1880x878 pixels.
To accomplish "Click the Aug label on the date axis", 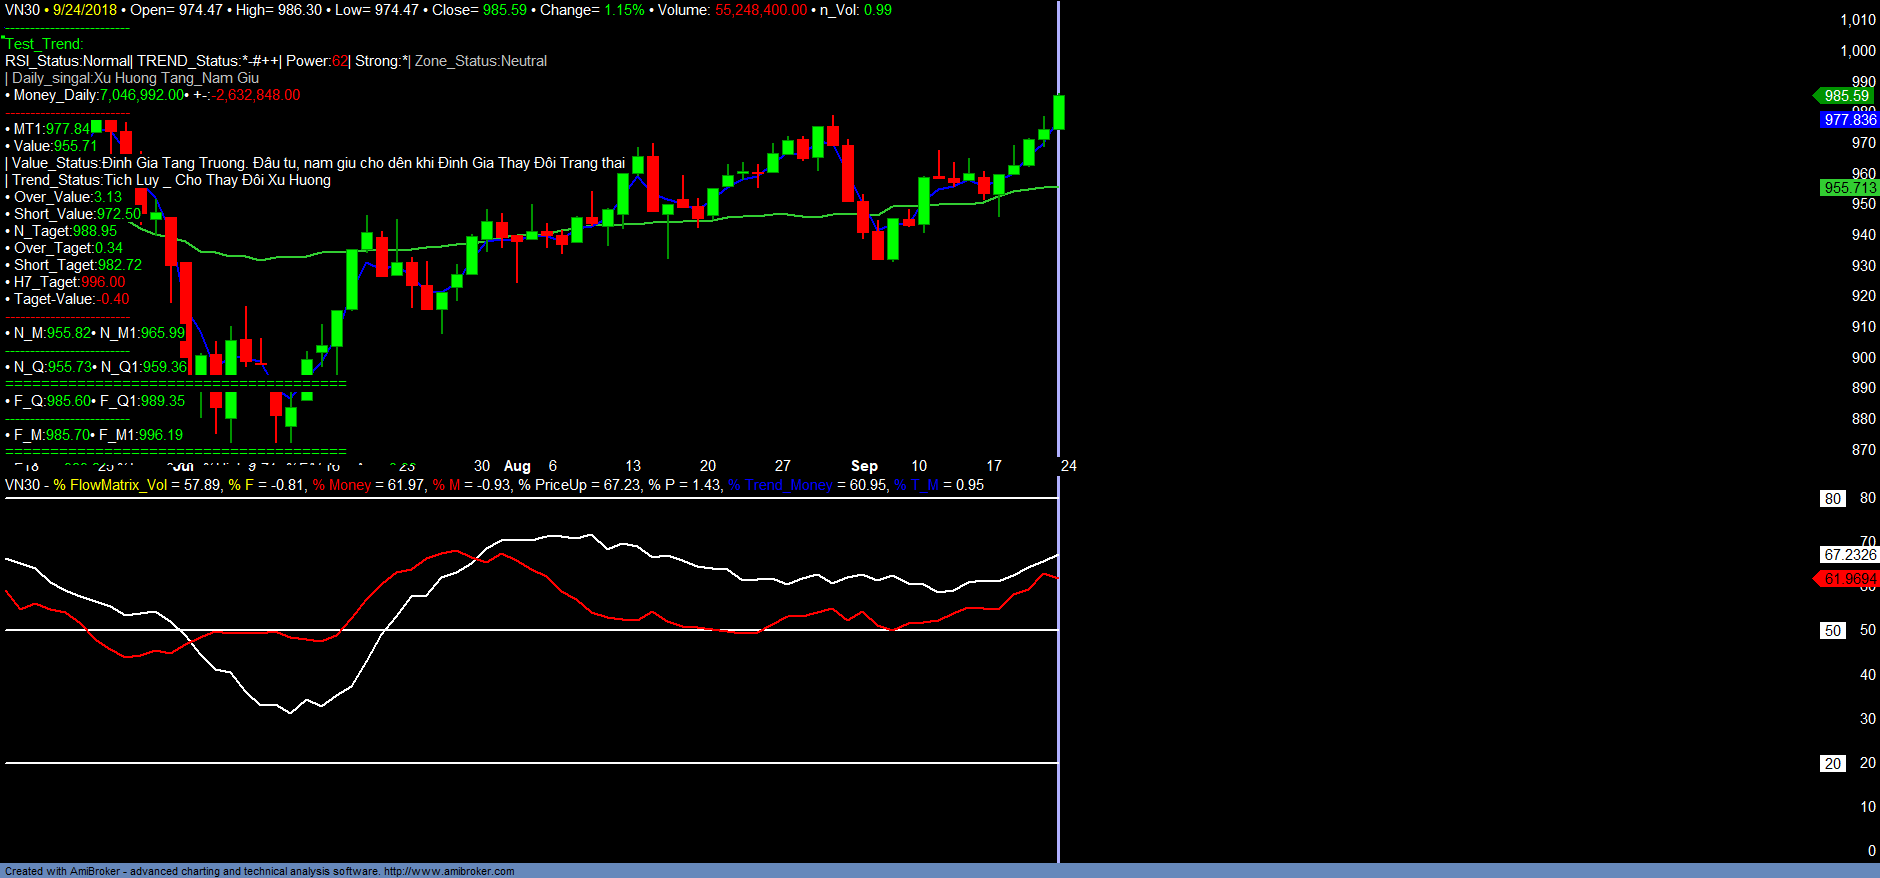I will [x=517, y=466].
